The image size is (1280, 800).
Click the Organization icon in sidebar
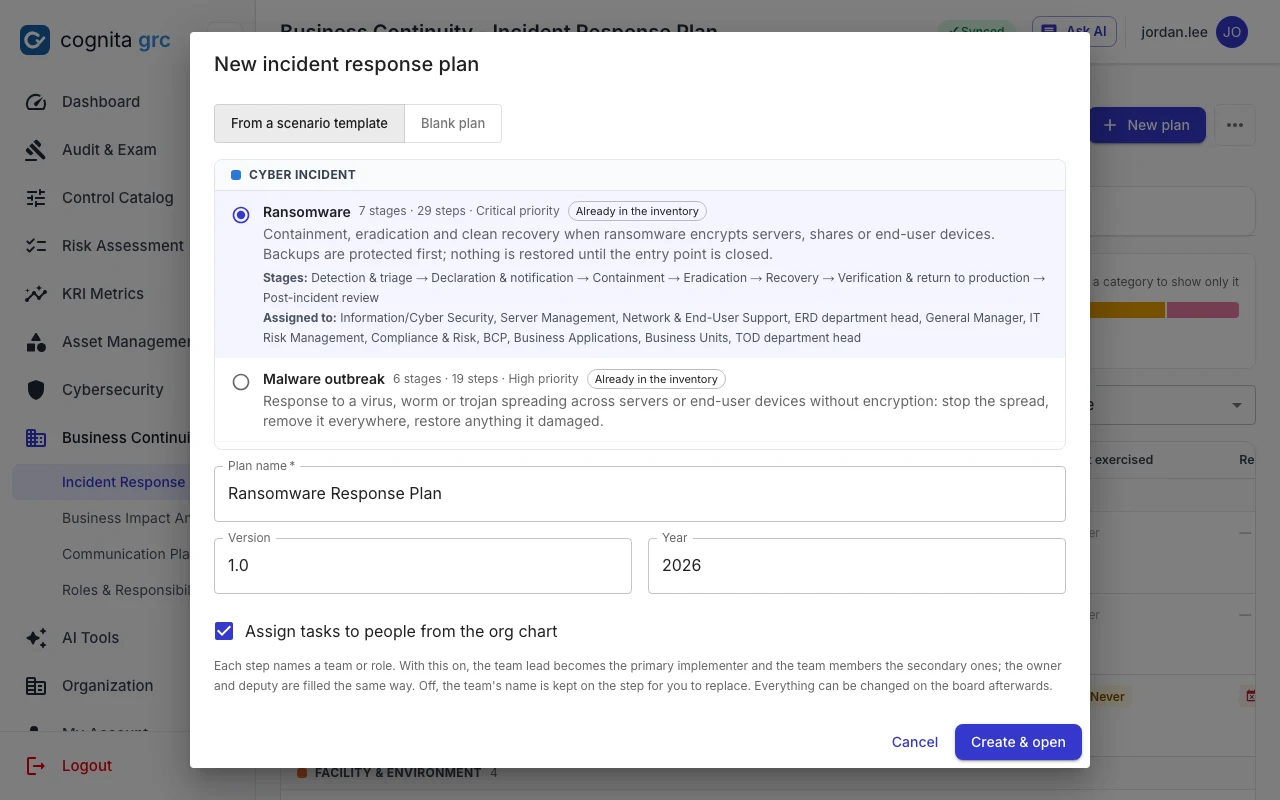[36, 686]
